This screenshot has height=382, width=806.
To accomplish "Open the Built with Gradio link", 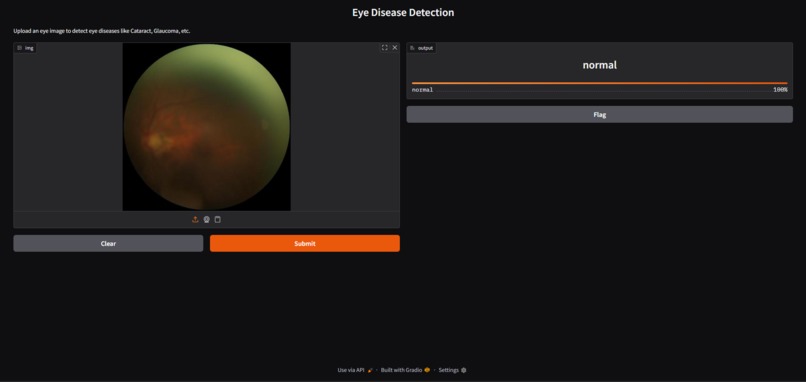I will tap(405, 370).
